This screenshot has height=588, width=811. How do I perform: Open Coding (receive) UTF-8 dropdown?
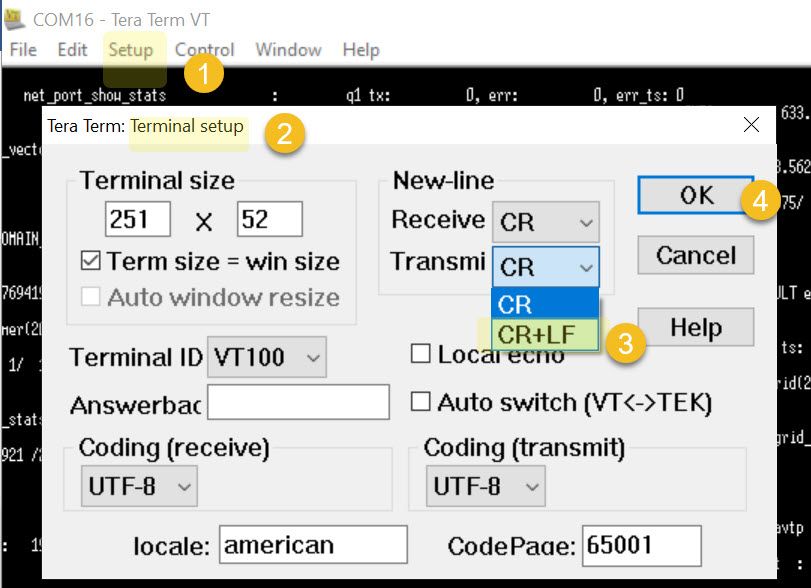point(139,486)
